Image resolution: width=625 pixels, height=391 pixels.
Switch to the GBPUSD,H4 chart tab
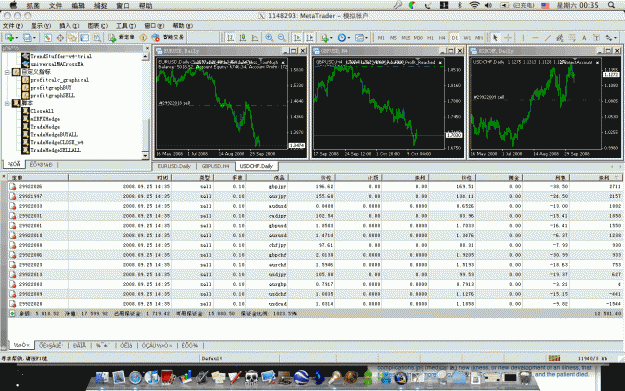(215, 166)
